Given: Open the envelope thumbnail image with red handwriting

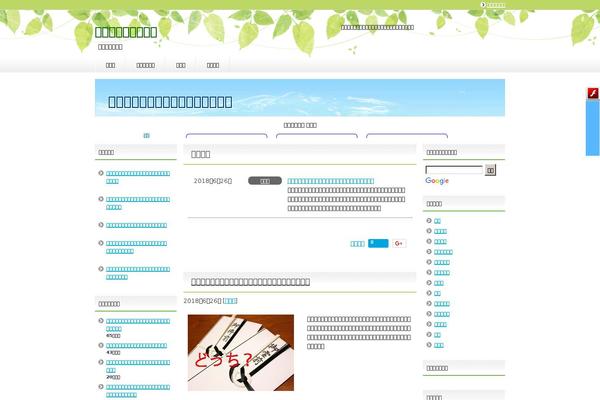Looking at the screenshot, I should (241, 353).
